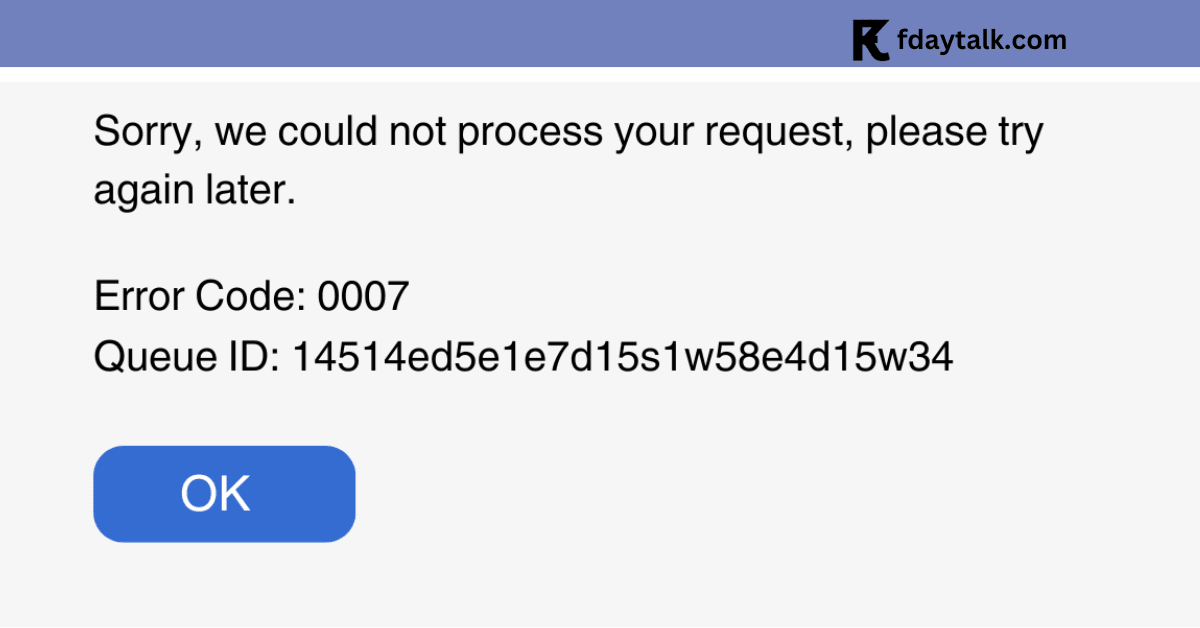
Task: Click the "Queue ID:" label
Action: coord(187,358)
